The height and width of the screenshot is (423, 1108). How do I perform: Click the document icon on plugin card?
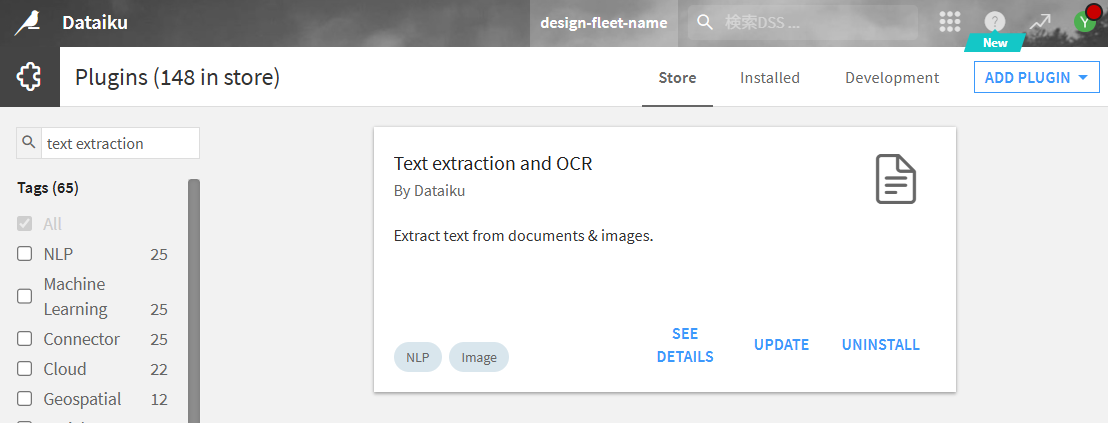pos(895,180)
